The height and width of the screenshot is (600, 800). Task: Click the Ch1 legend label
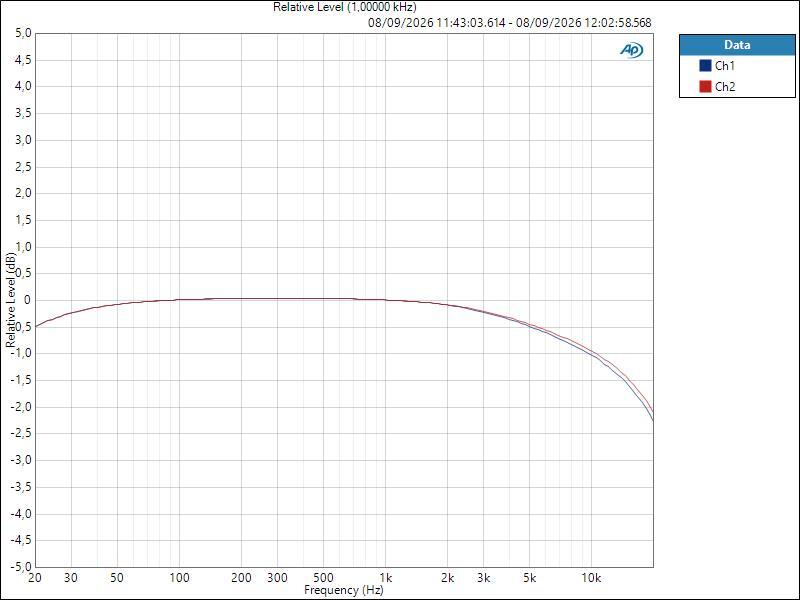(x=724, y=66)
